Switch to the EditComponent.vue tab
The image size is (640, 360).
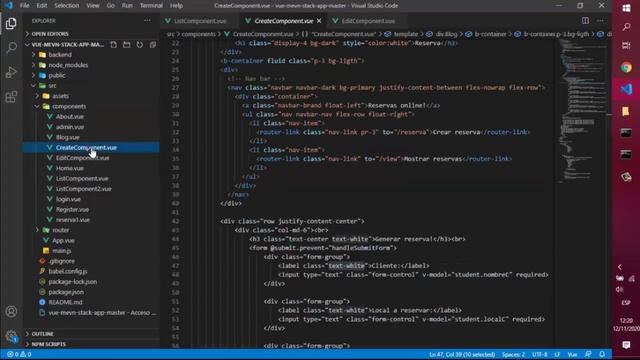click(368, 21)
